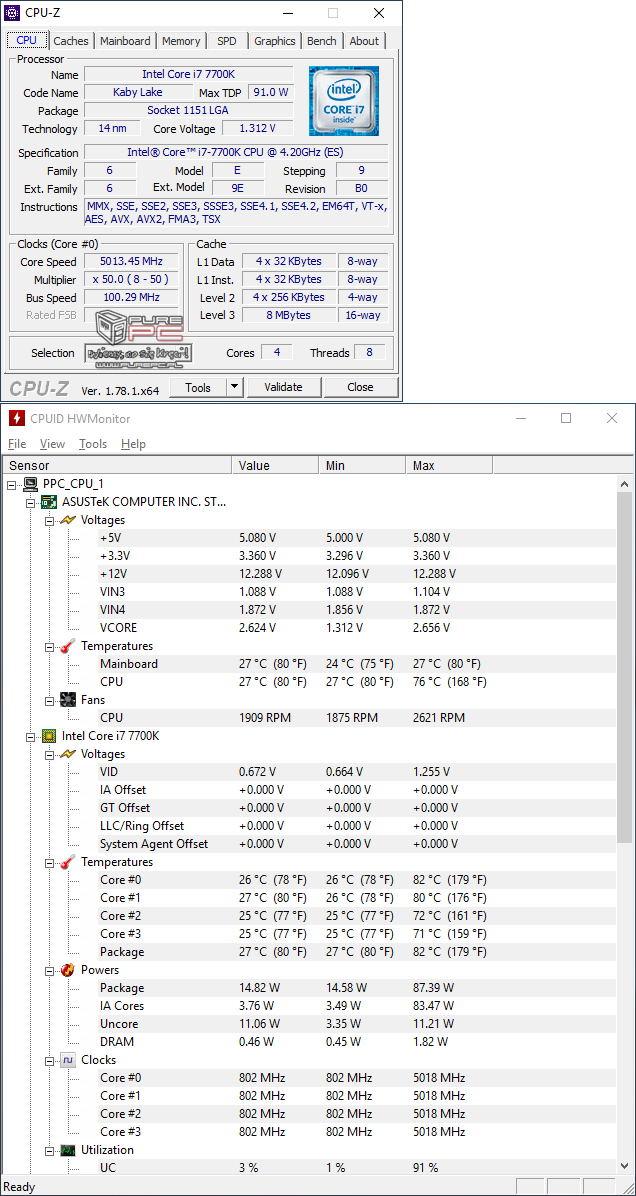Click the Clocks waveform icon
This screenshot has width=636, height=1196.
coord(68,1060)
